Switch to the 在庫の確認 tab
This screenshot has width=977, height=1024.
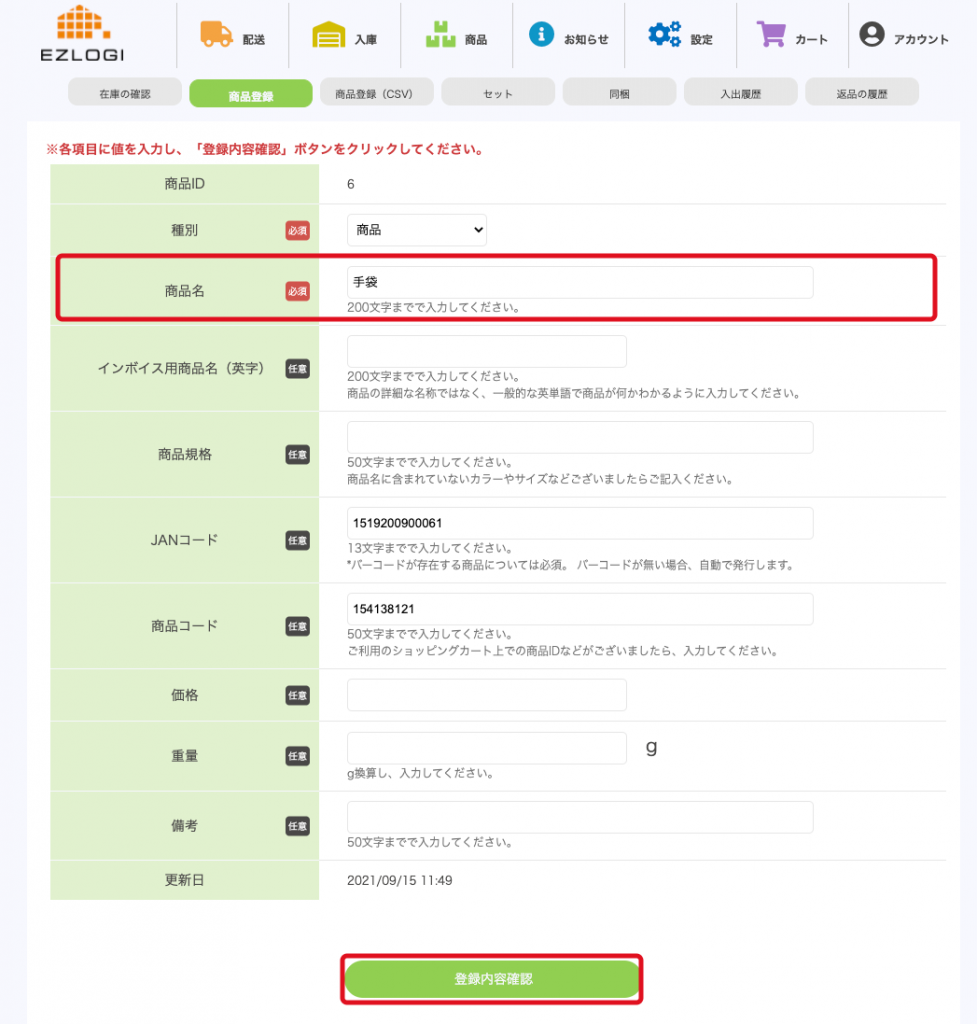point(124,93)
